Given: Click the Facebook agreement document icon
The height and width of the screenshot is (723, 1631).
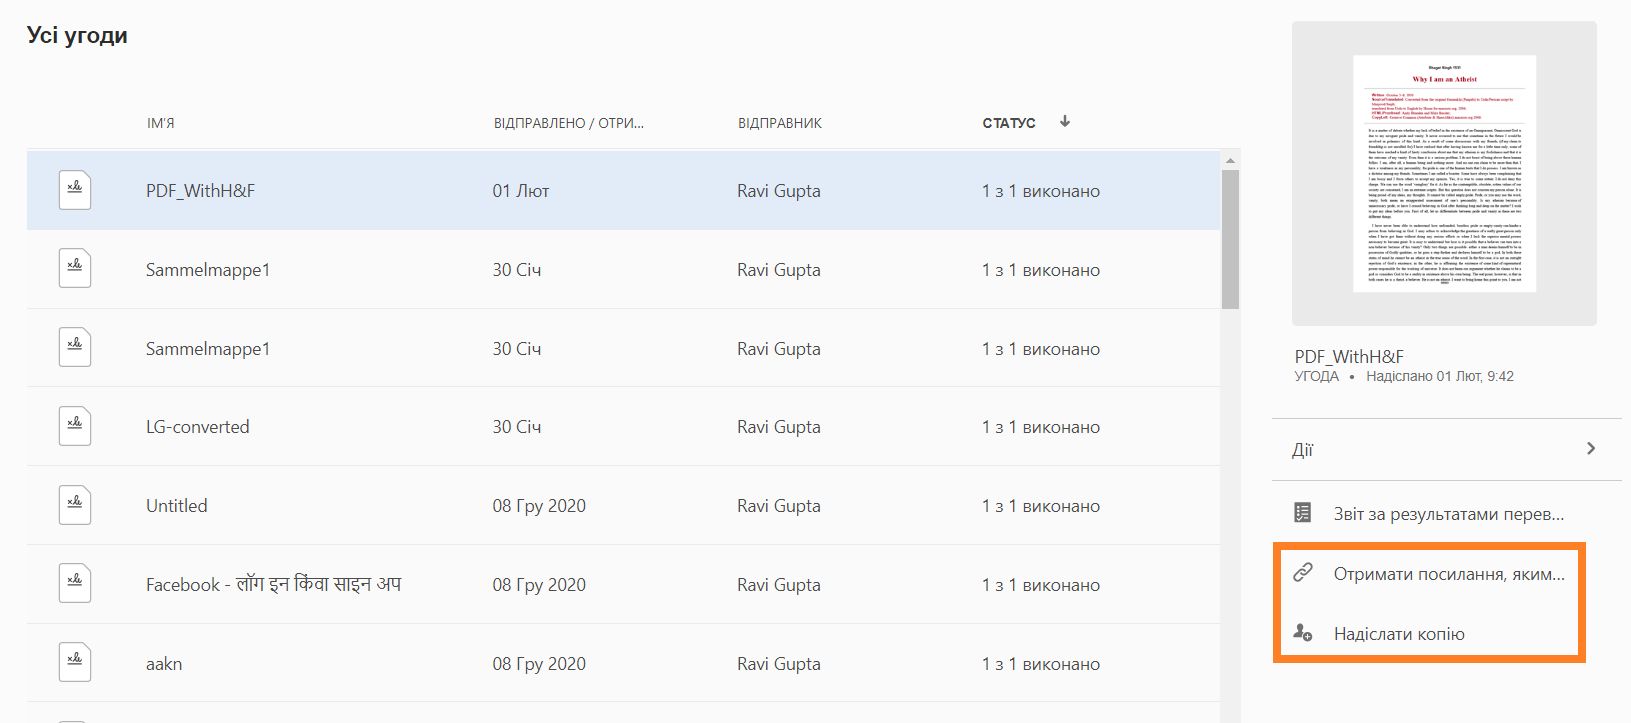Looking at the screenshot, I should pyautogui.click(x=75, y=583).
